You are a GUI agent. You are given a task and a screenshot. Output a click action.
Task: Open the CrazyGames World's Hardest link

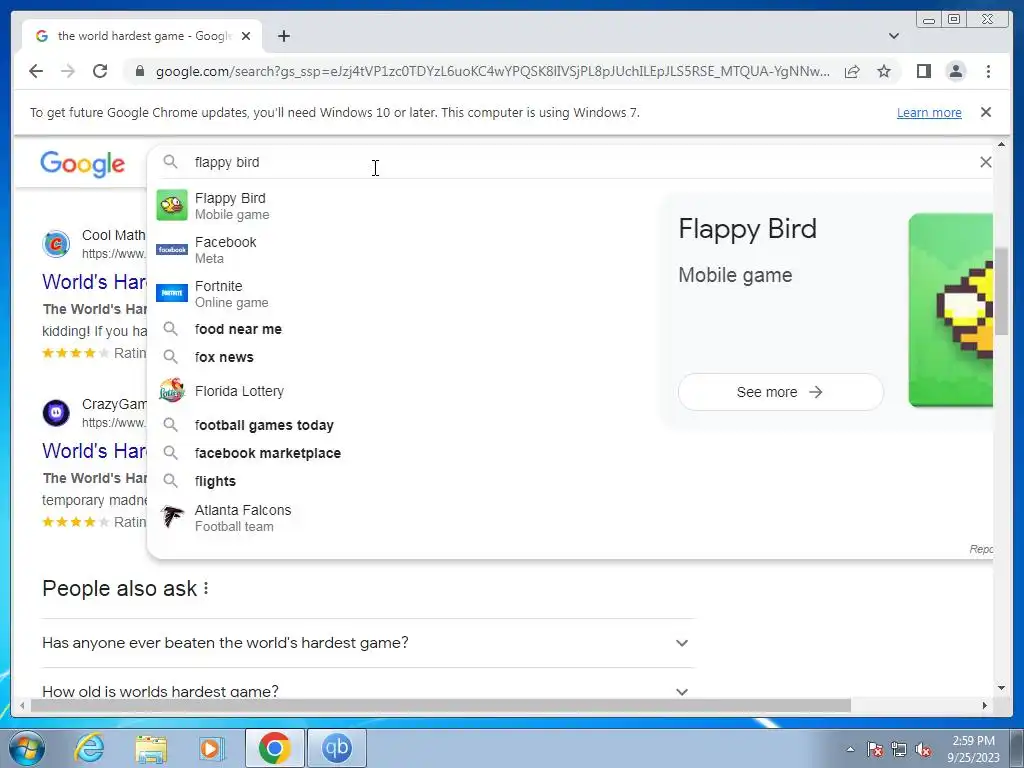pos(95,451)
